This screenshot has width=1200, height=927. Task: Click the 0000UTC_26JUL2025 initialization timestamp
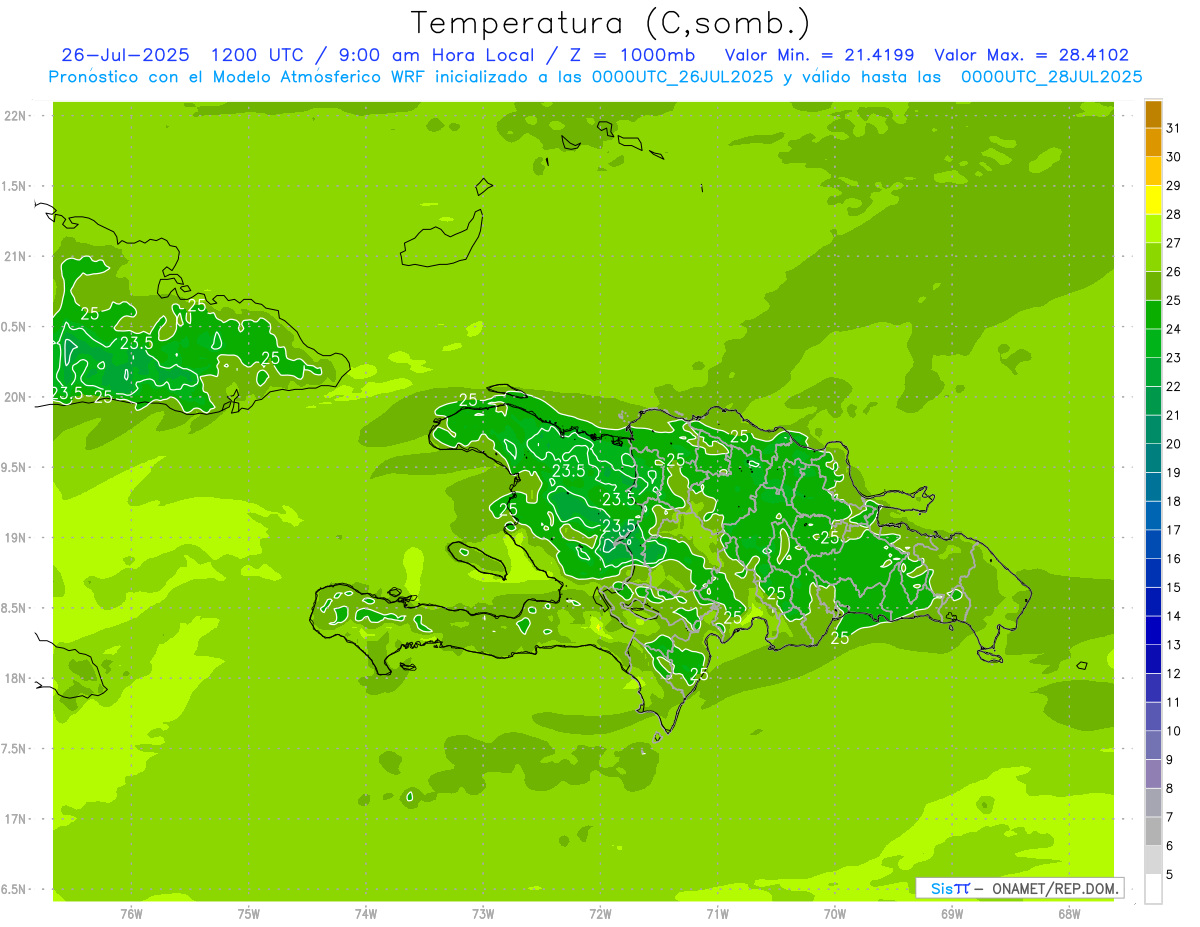pyautogui.click(x=683, y=76)
